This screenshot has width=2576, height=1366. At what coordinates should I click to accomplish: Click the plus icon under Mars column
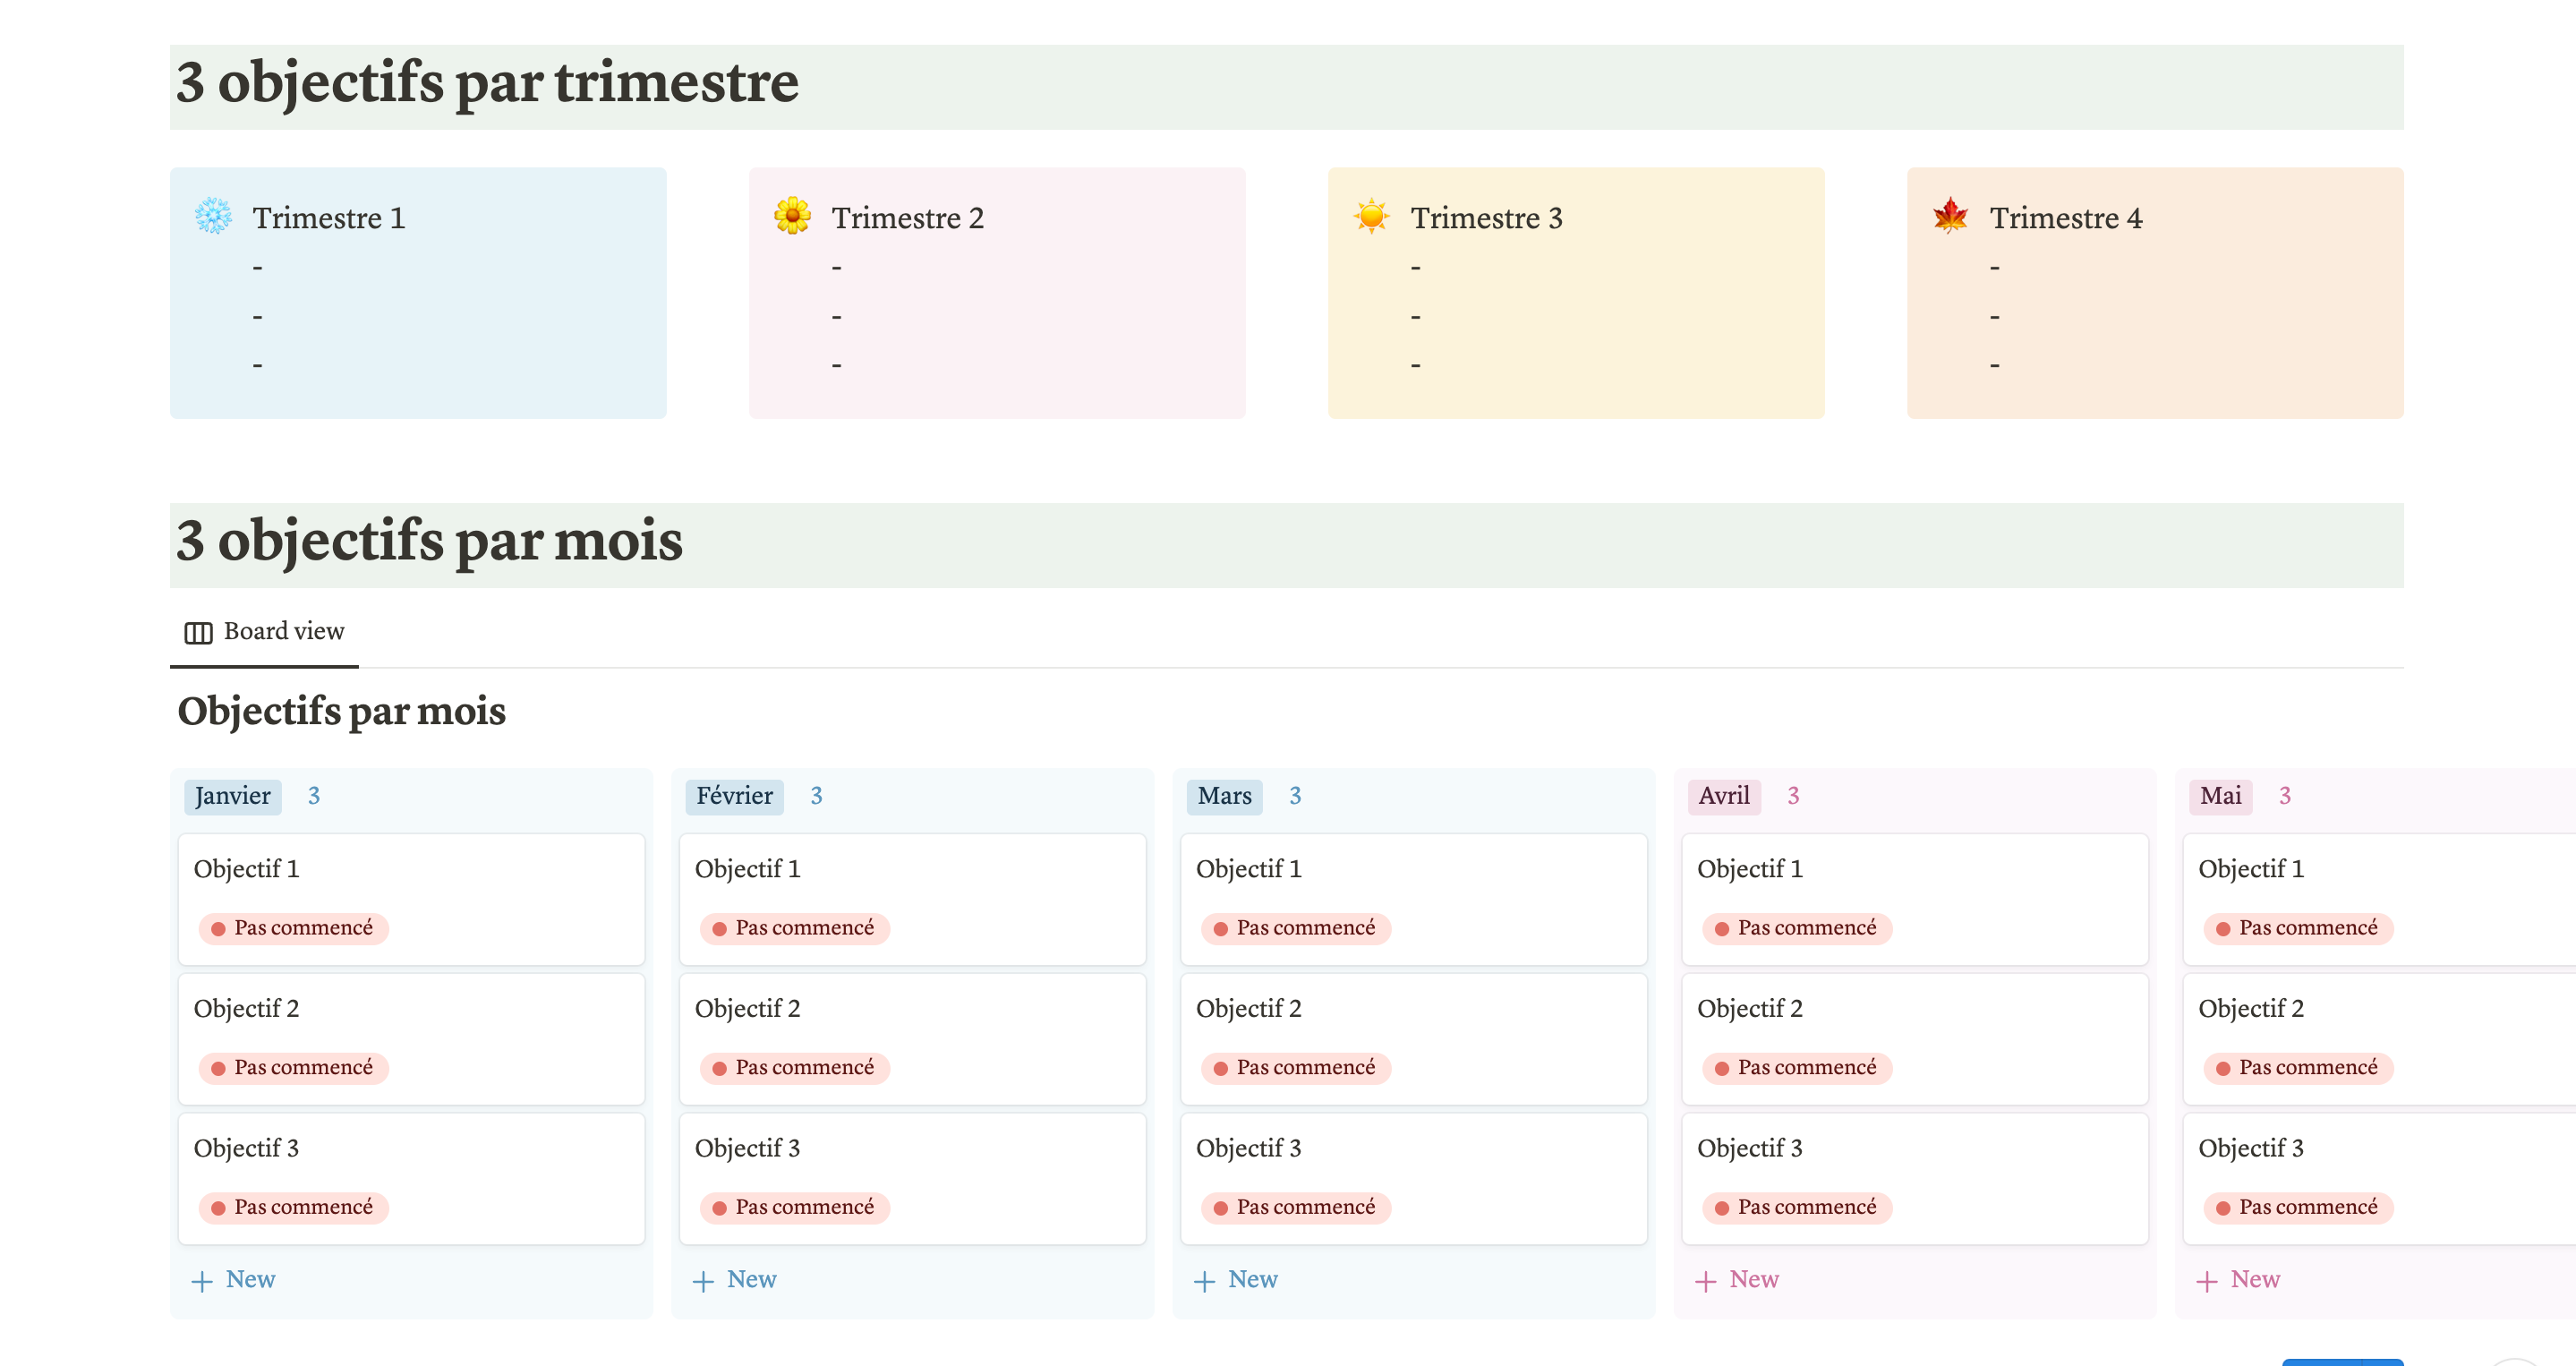(x=1204, y=1281)
